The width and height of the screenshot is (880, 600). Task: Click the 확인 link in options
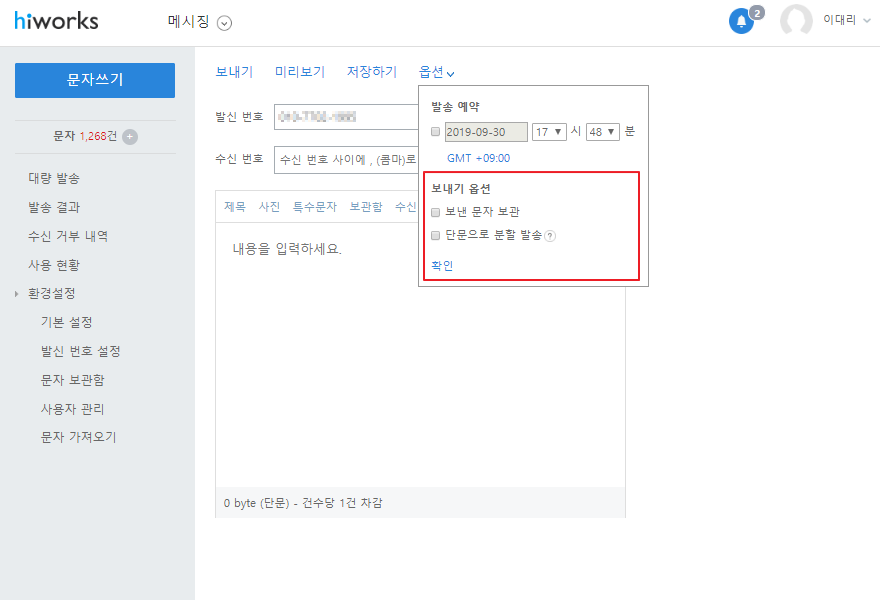pos(442,265)
